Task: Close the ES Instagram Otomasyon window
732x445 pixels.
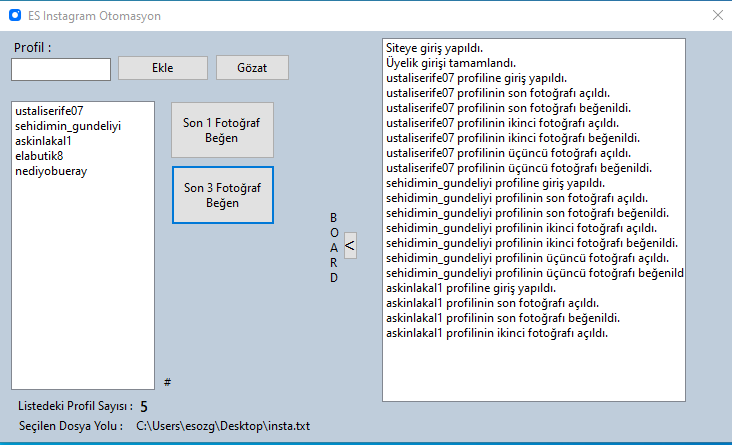Action: coord(718,15)
